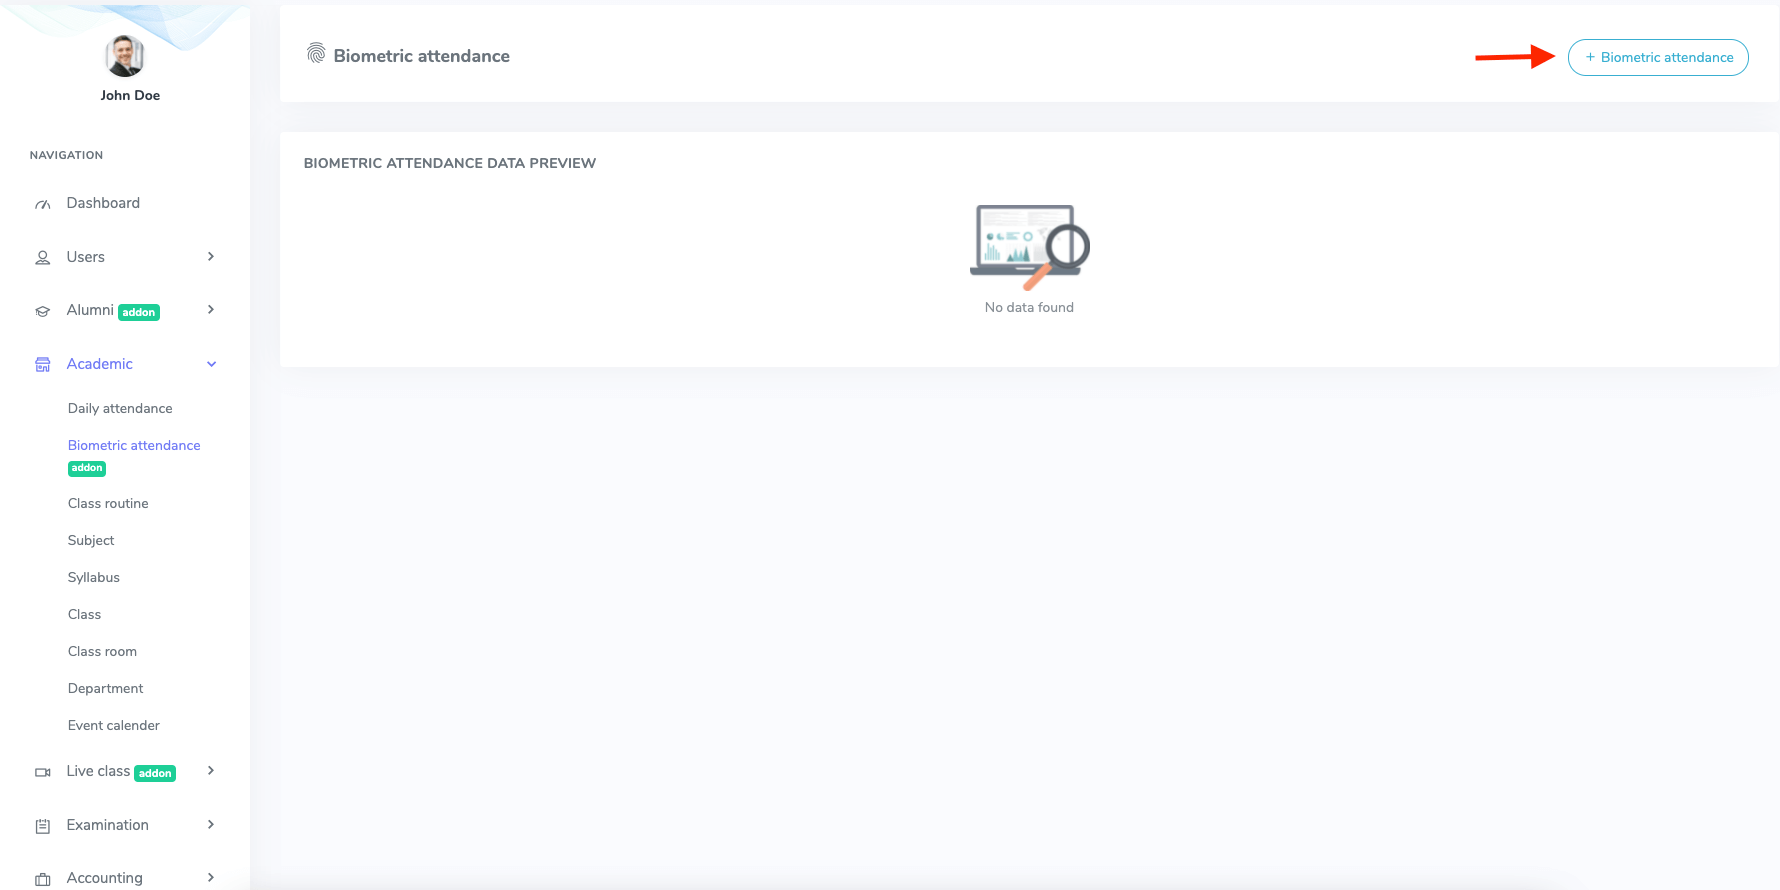Click the Users person icon
The height and width of the screenshot is (890, 1780).
click(x=43, y=258)
